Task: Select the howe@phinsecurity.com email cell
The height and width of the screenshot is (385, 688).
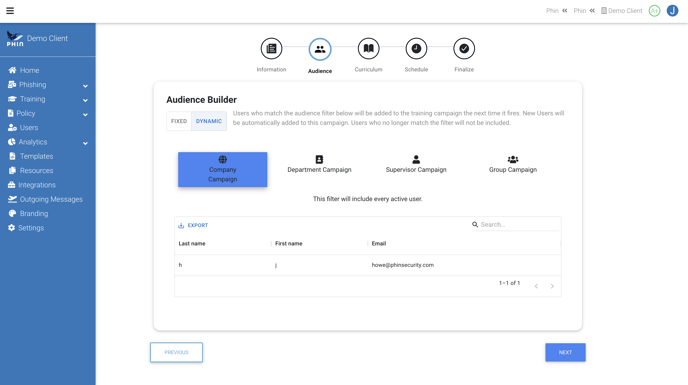Action: (x=403, y=265)
